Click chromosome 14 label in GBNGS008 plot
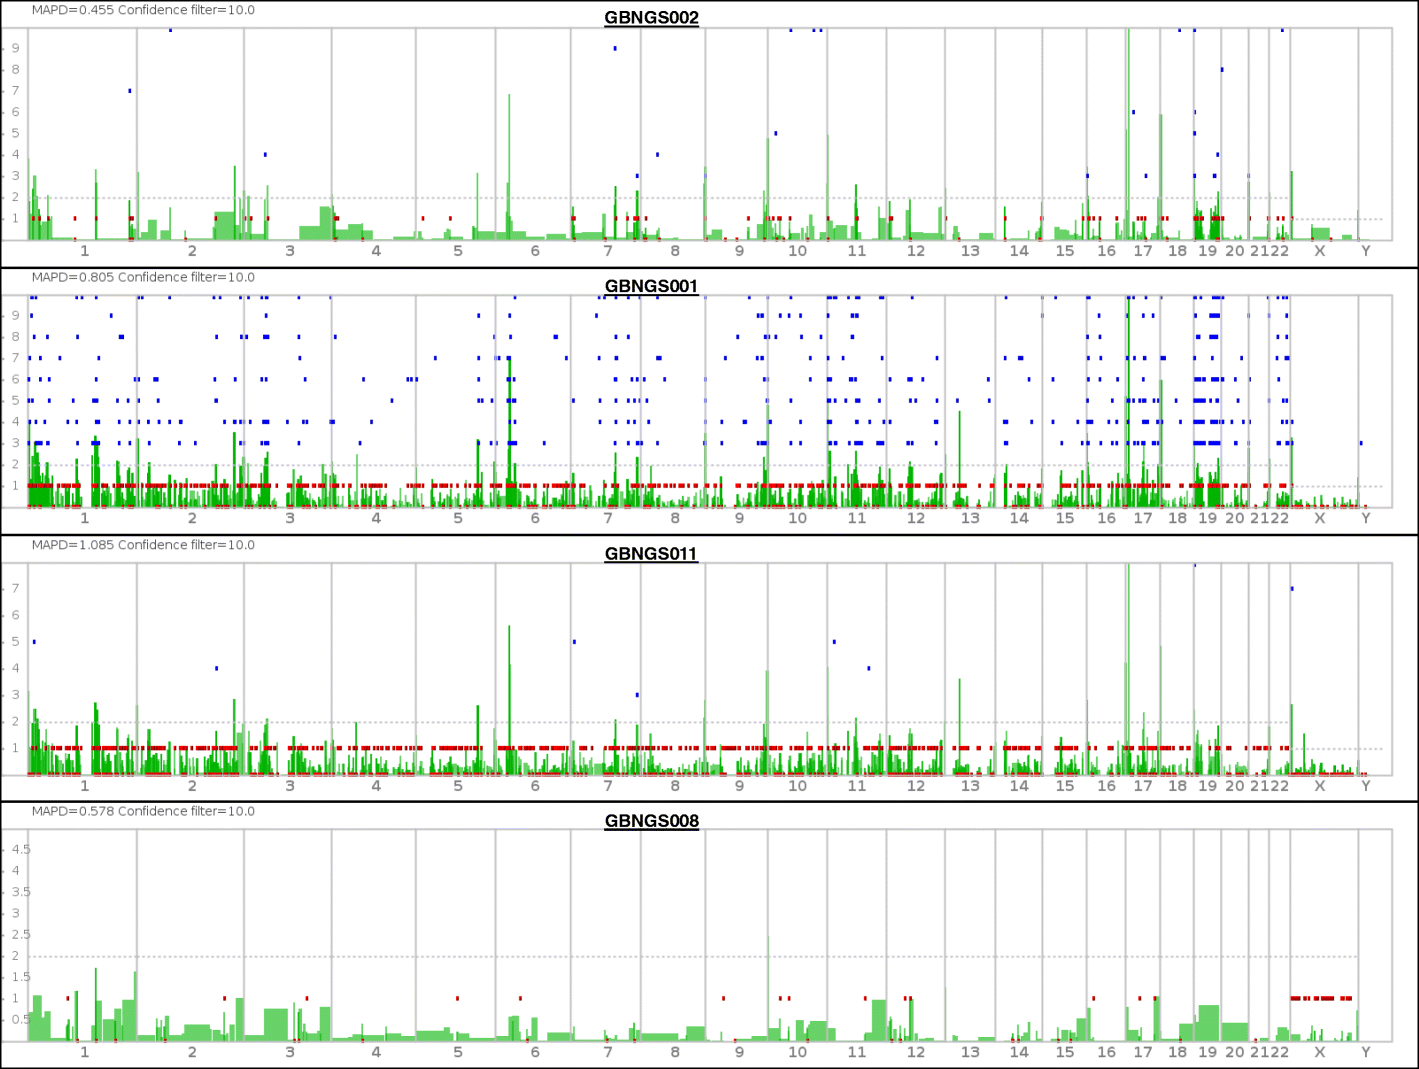 click(x=1019, y=1052)
